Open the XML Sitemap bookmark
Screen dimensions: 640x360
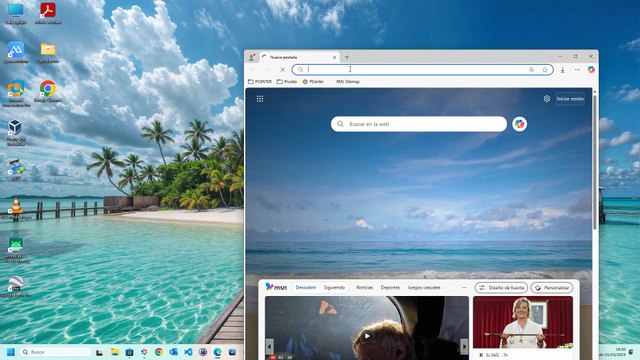[347, 82]
